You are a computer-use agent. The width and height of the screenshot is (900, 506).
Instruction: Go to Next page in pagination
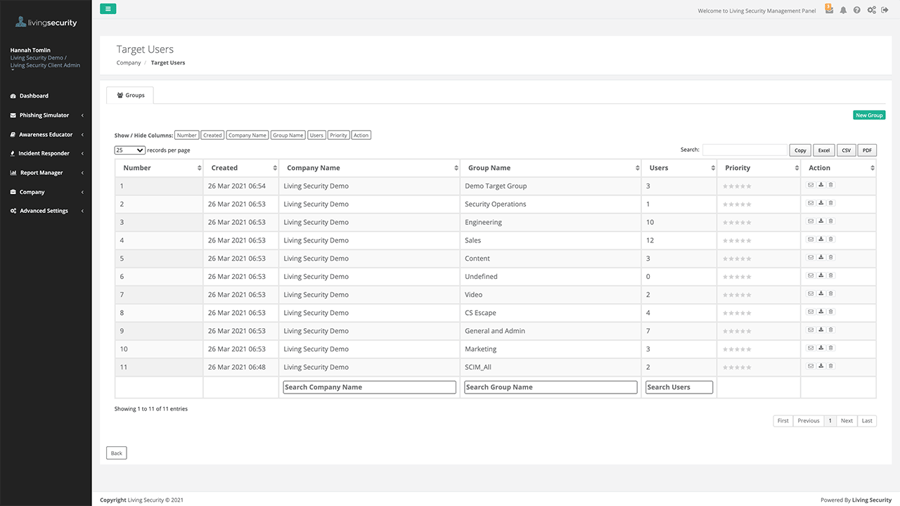click(847, 421)
